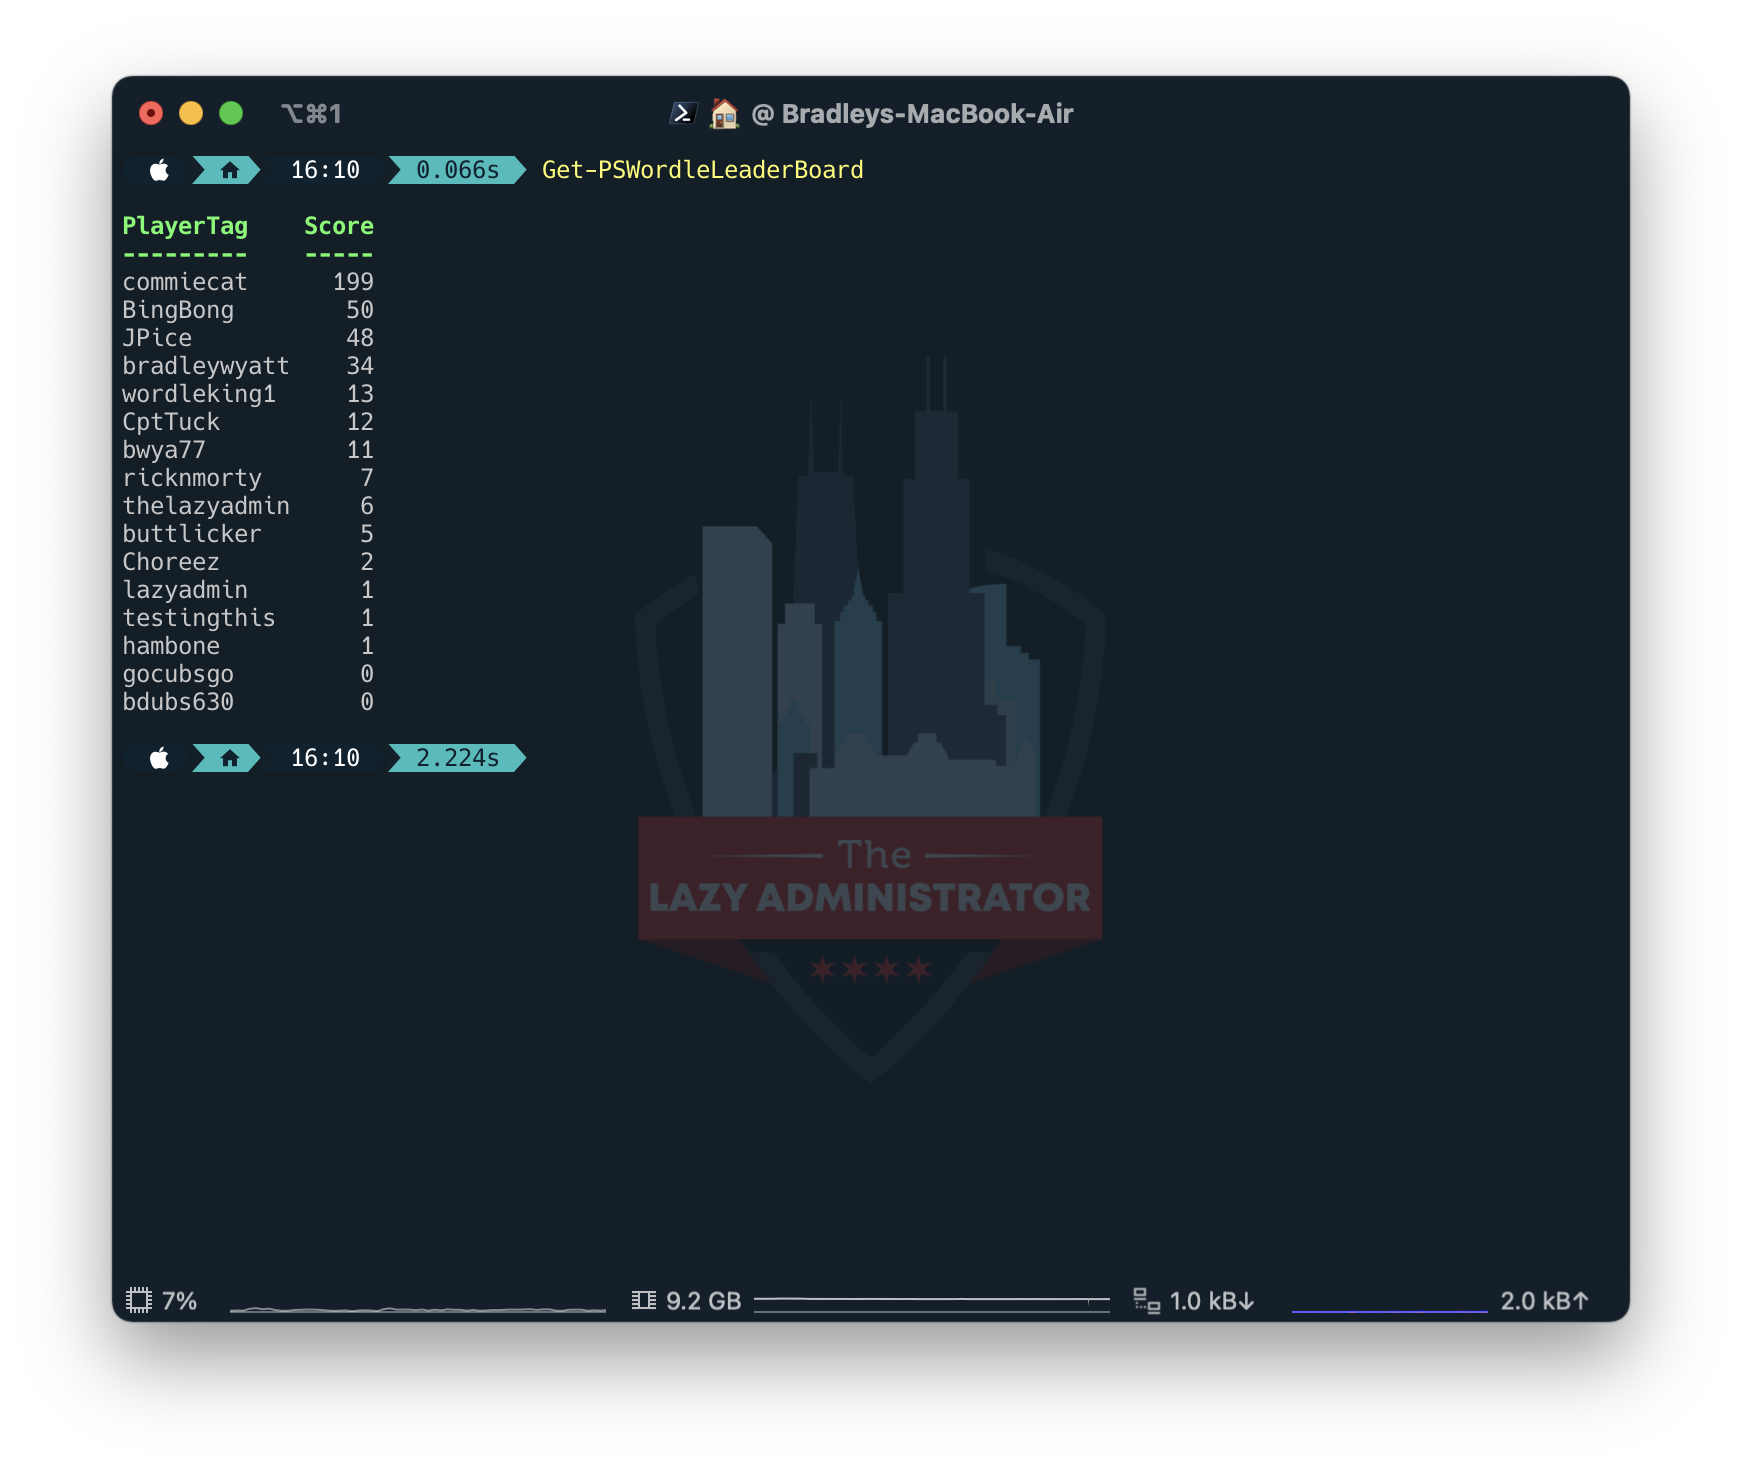Select the lazyadmin player tag
The width and height of the screenshot is (1742, 1470).
click(185, 590)
